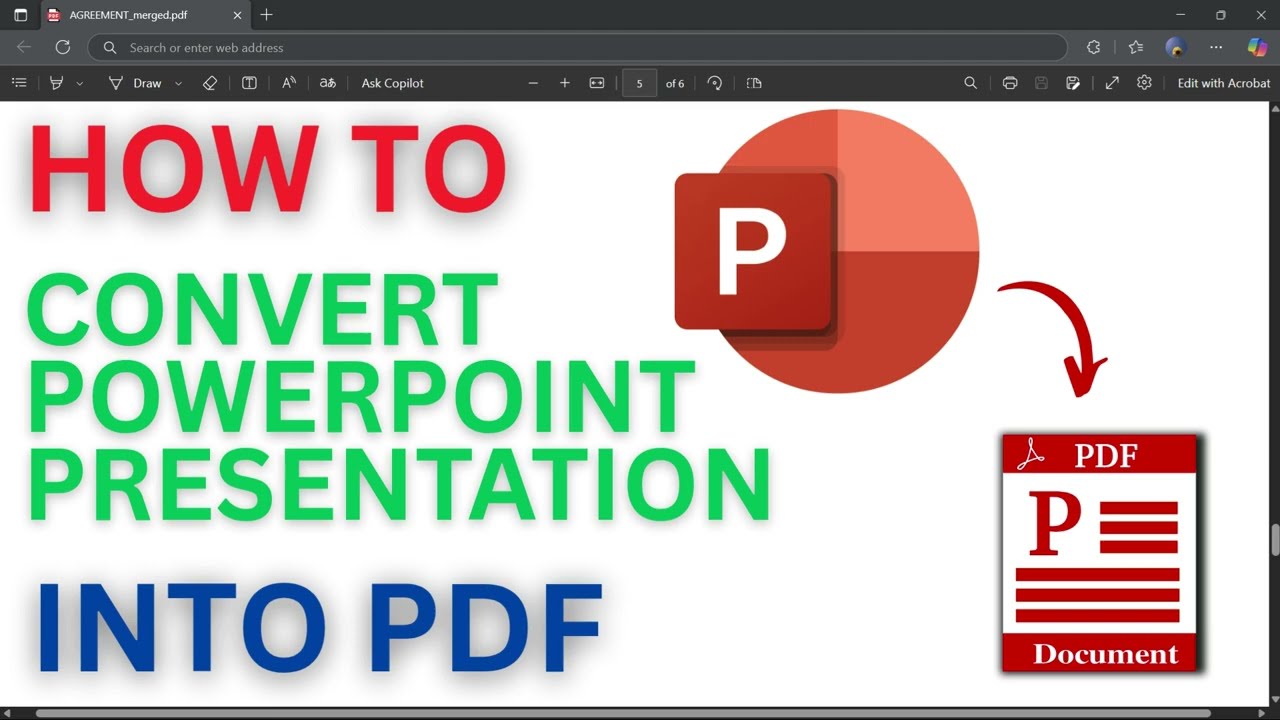The height and width of the screenshot is (720, 1280).
Task: Click Edit with Acrobat
Action: (x=1224, y=83)
